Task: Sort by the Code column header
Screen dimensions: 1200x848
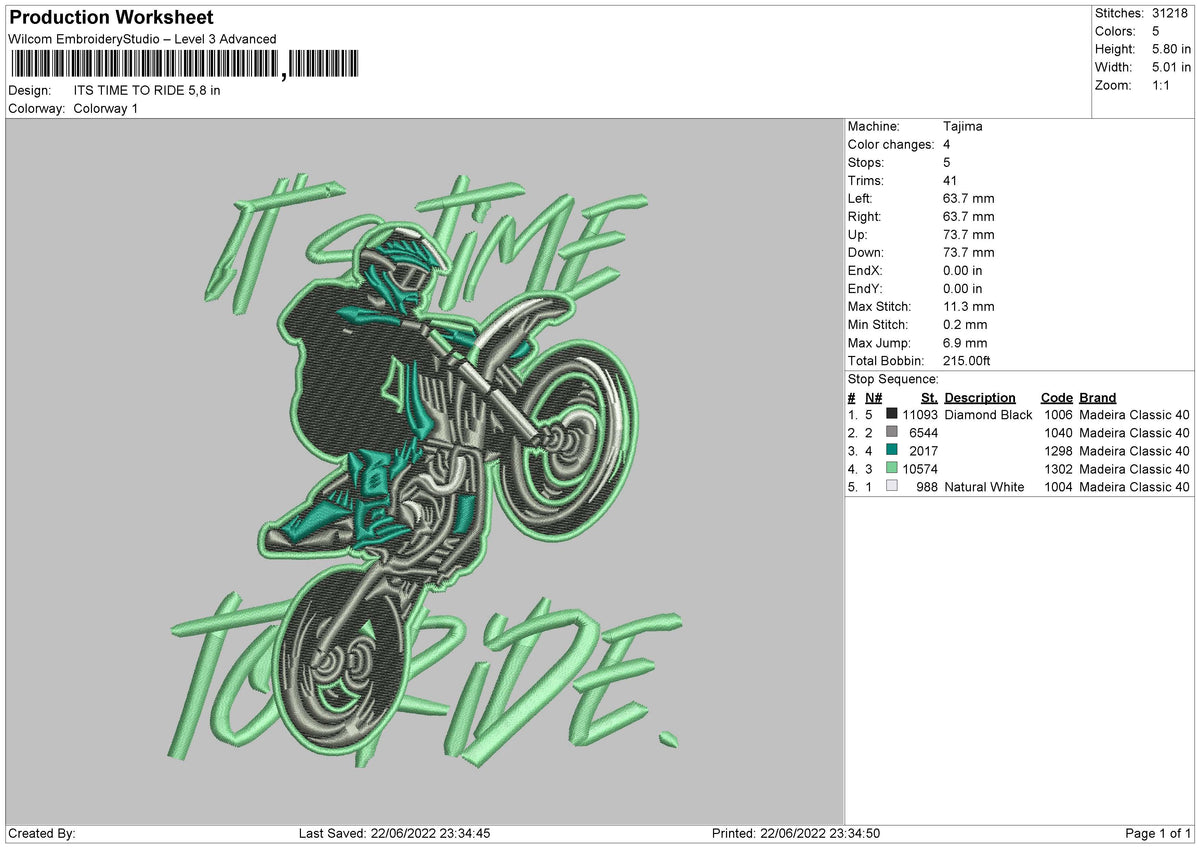Action: point(1056,397)
